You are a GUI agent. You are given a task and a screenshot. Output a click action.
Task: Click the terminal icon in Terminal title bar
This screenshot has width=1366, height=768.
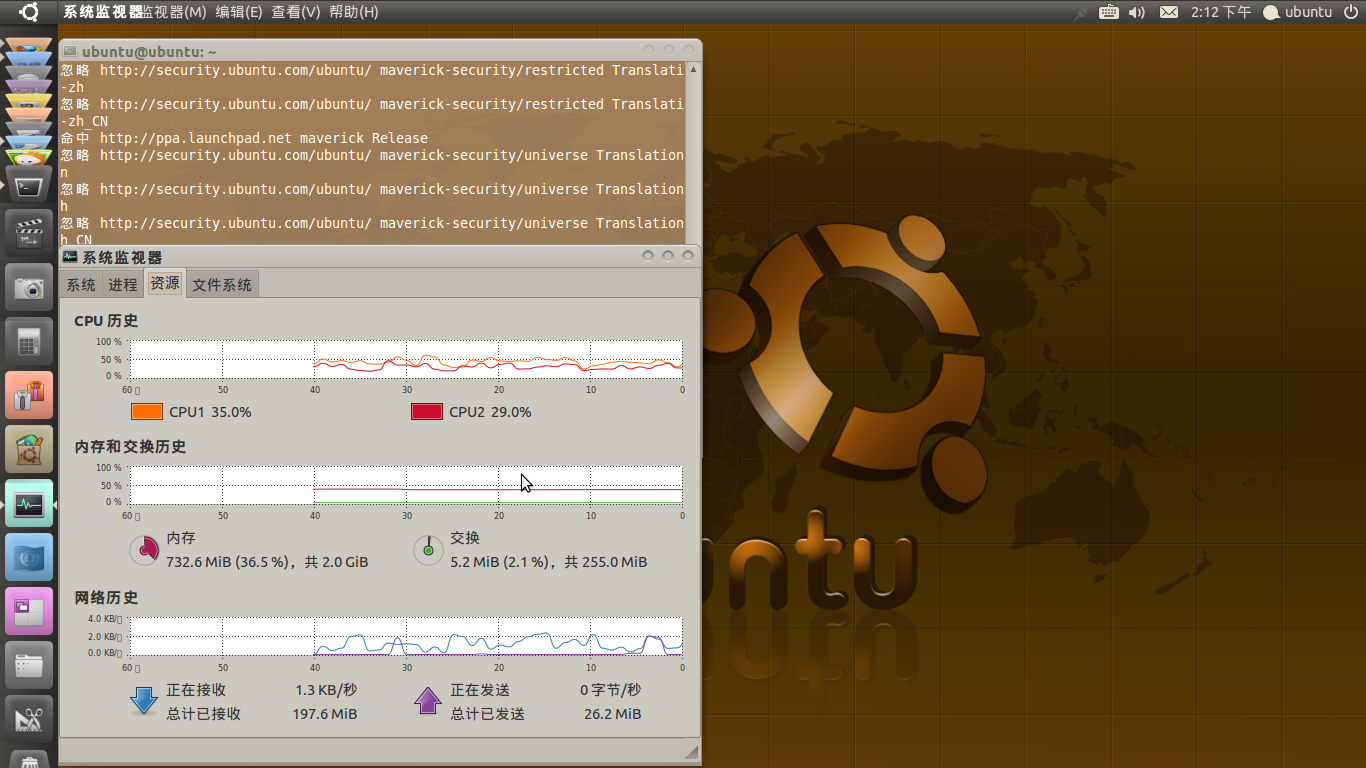coord(70,51)
